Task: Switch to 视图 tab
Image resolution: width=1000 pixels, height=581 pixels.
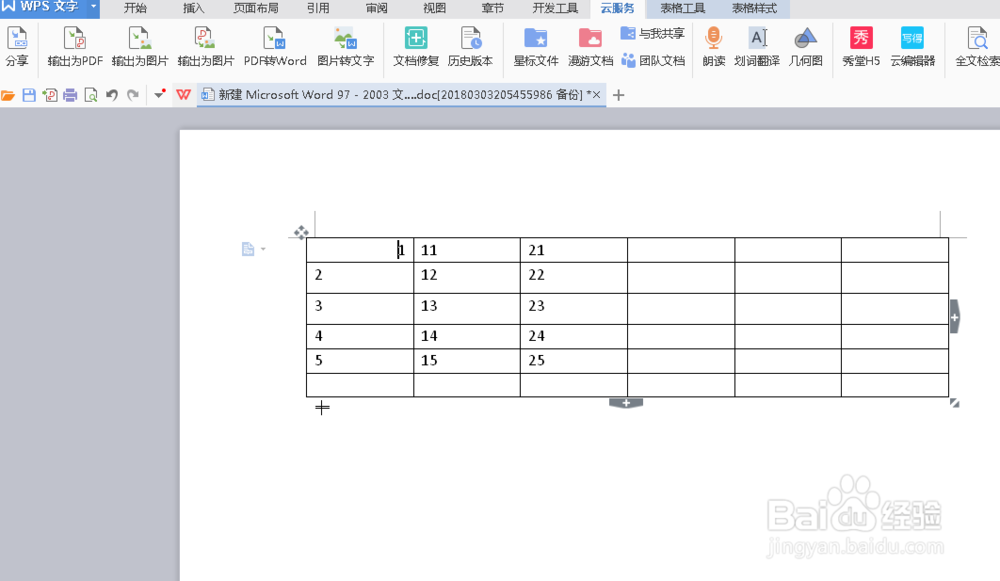Action: click(x=434, y=8)
